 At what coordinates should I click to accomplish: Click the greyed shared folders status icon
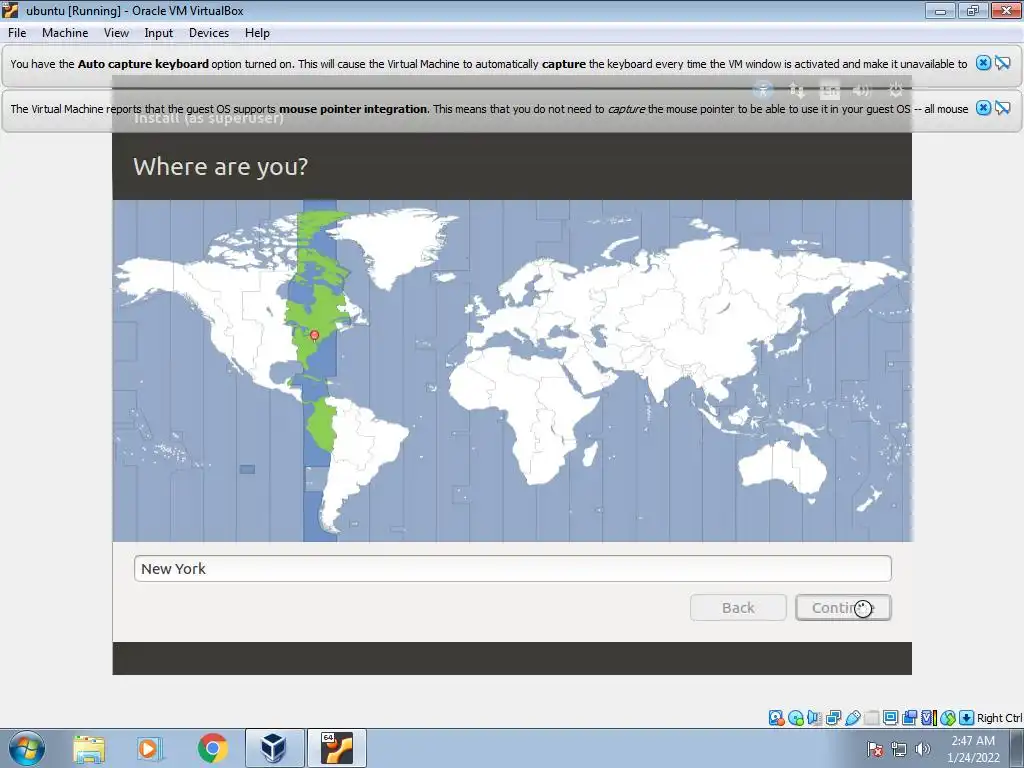pos(872,718)
